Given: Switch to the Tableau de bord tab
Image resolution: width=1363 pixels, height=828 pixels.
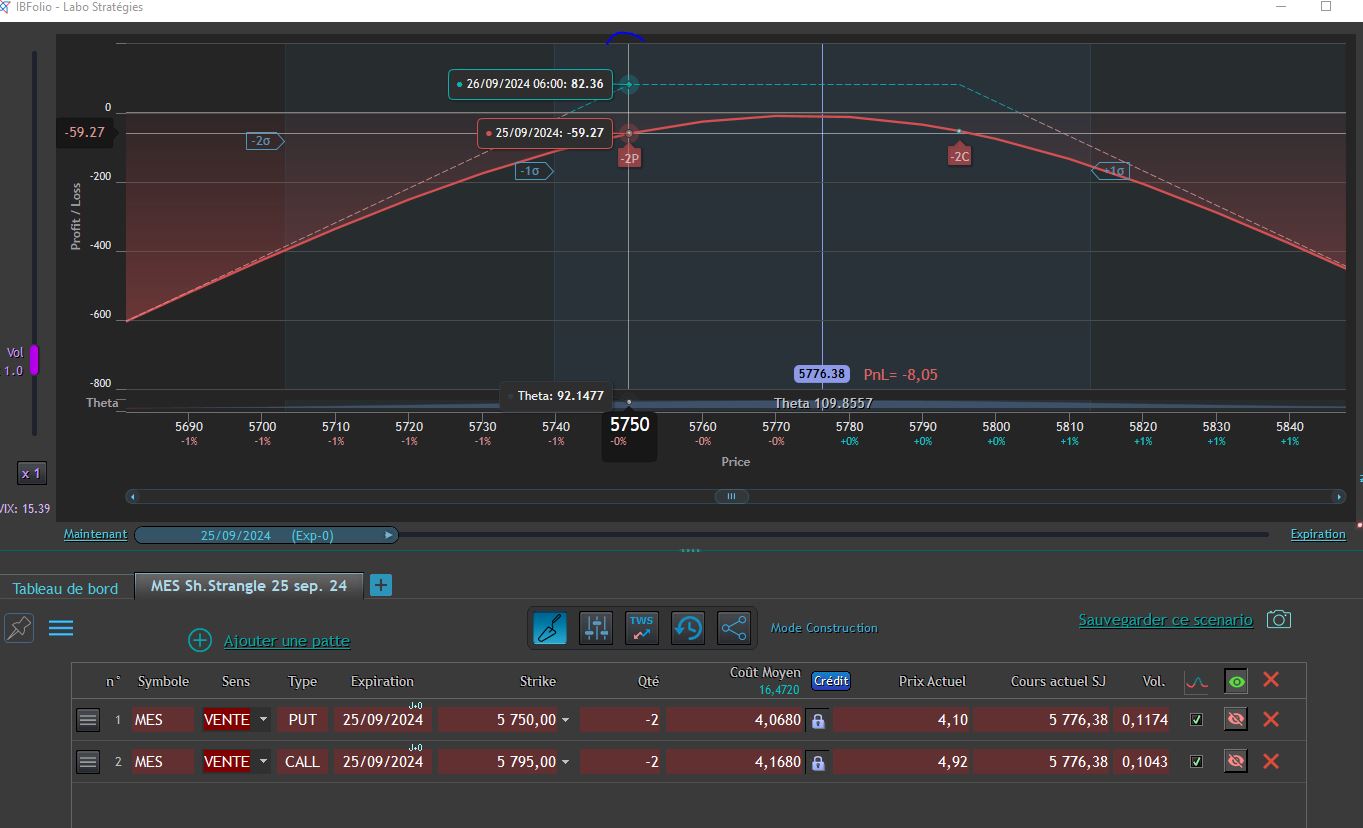Looking at the screenshot, I should pyautogui.click(x=65, y=588).
